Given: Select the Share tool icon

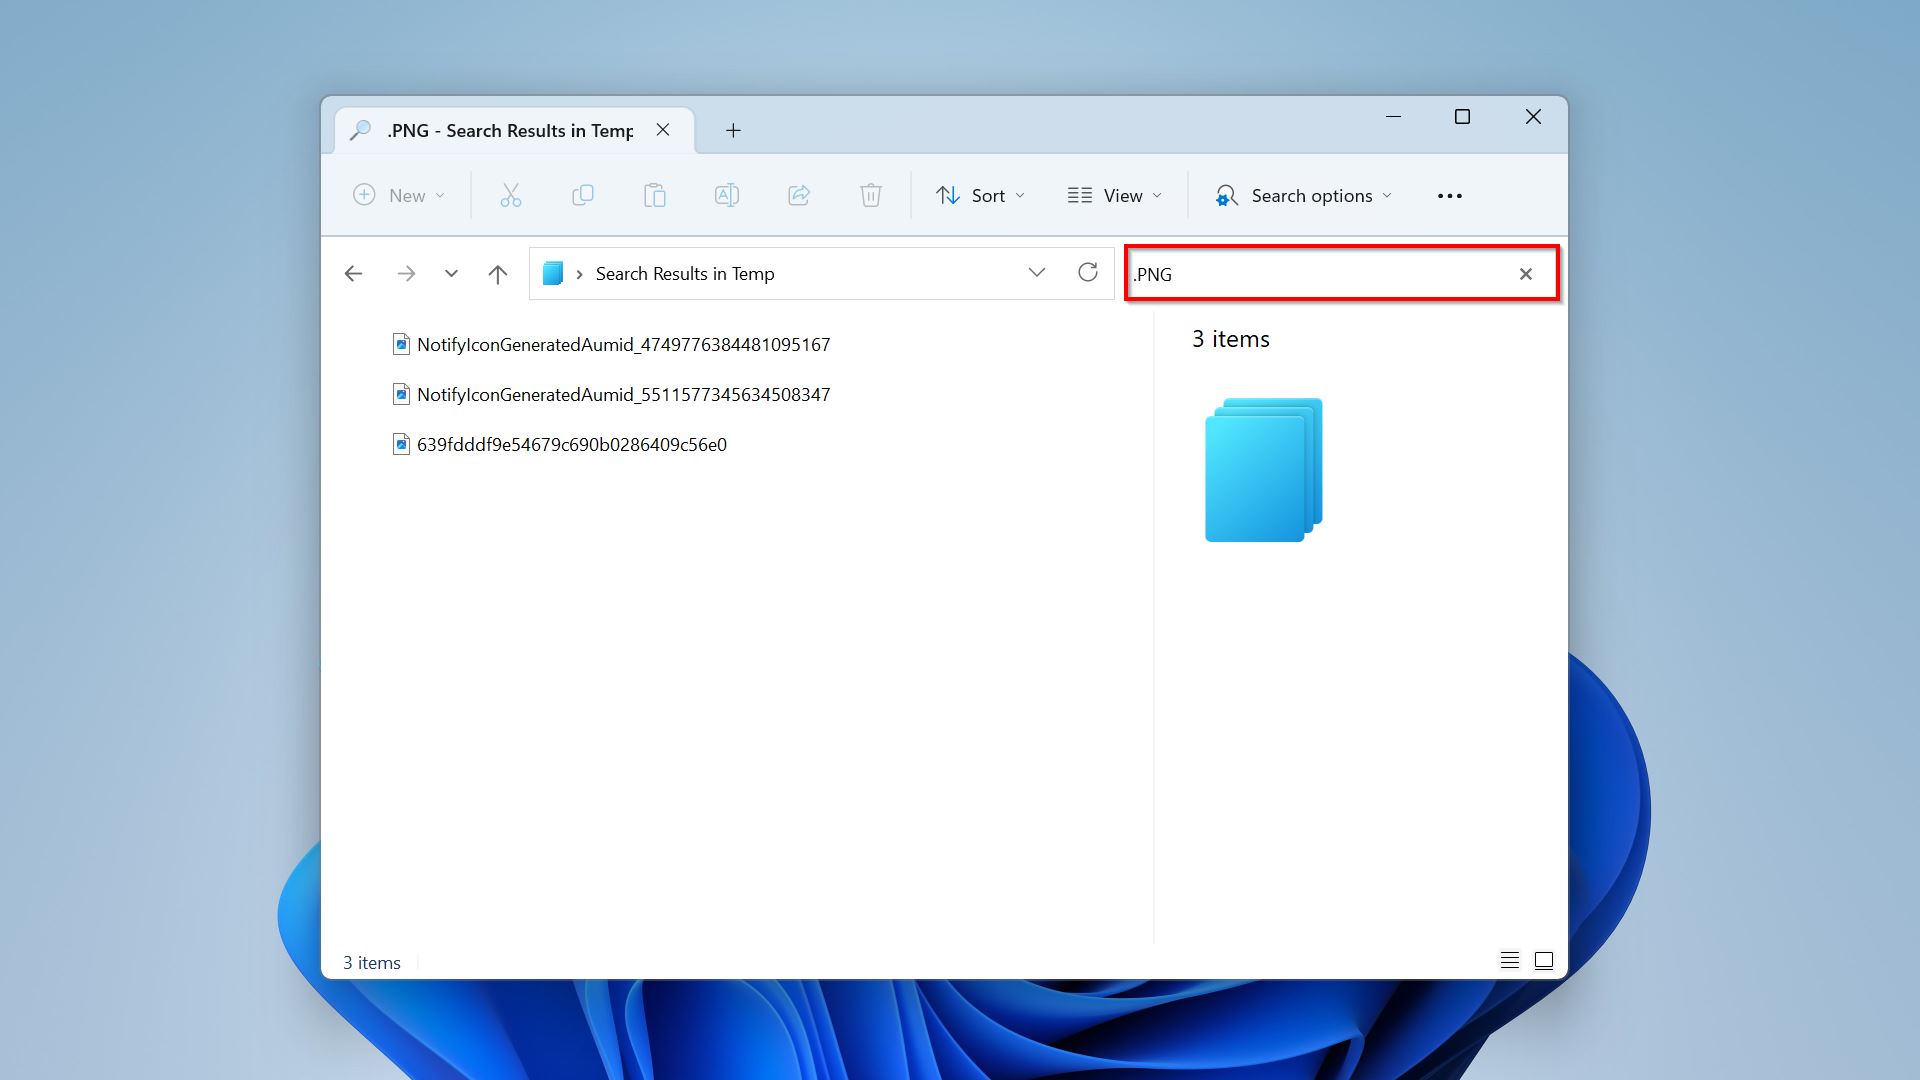Looking at the screenshot, I should [798, 195].
